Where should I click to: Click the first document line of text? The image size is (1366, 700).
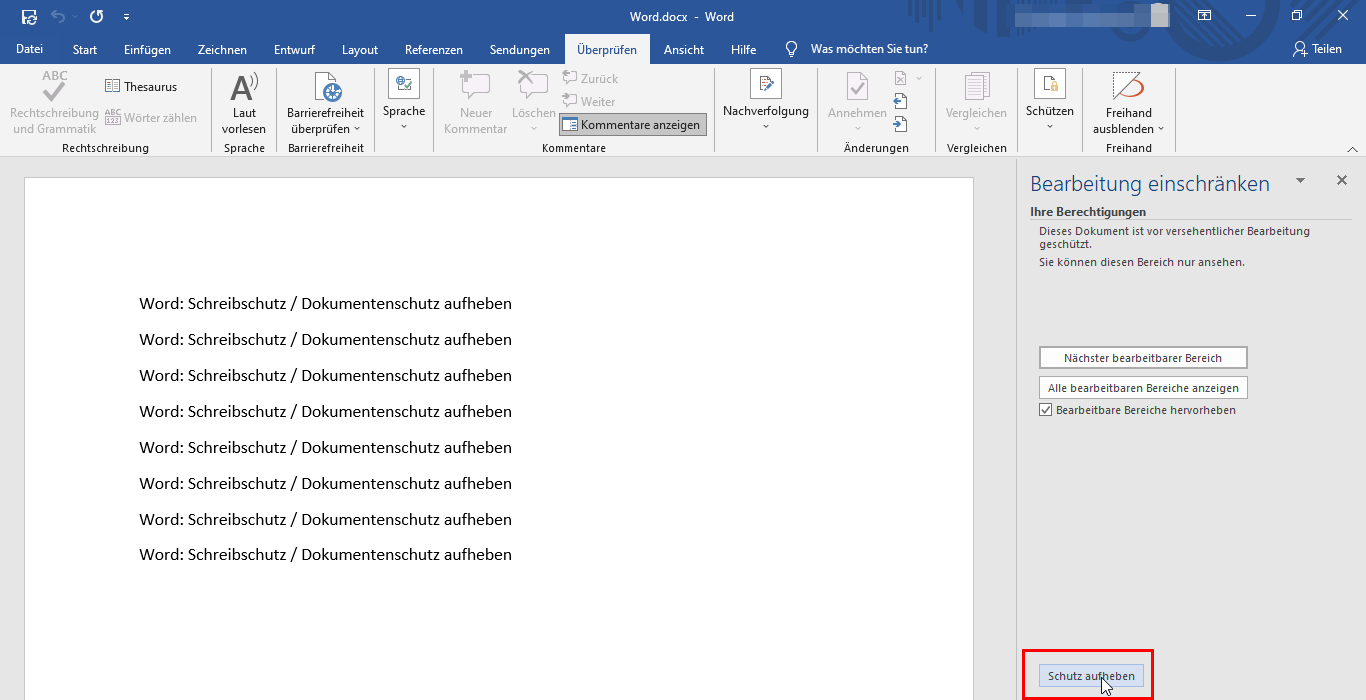click(326, 304)
